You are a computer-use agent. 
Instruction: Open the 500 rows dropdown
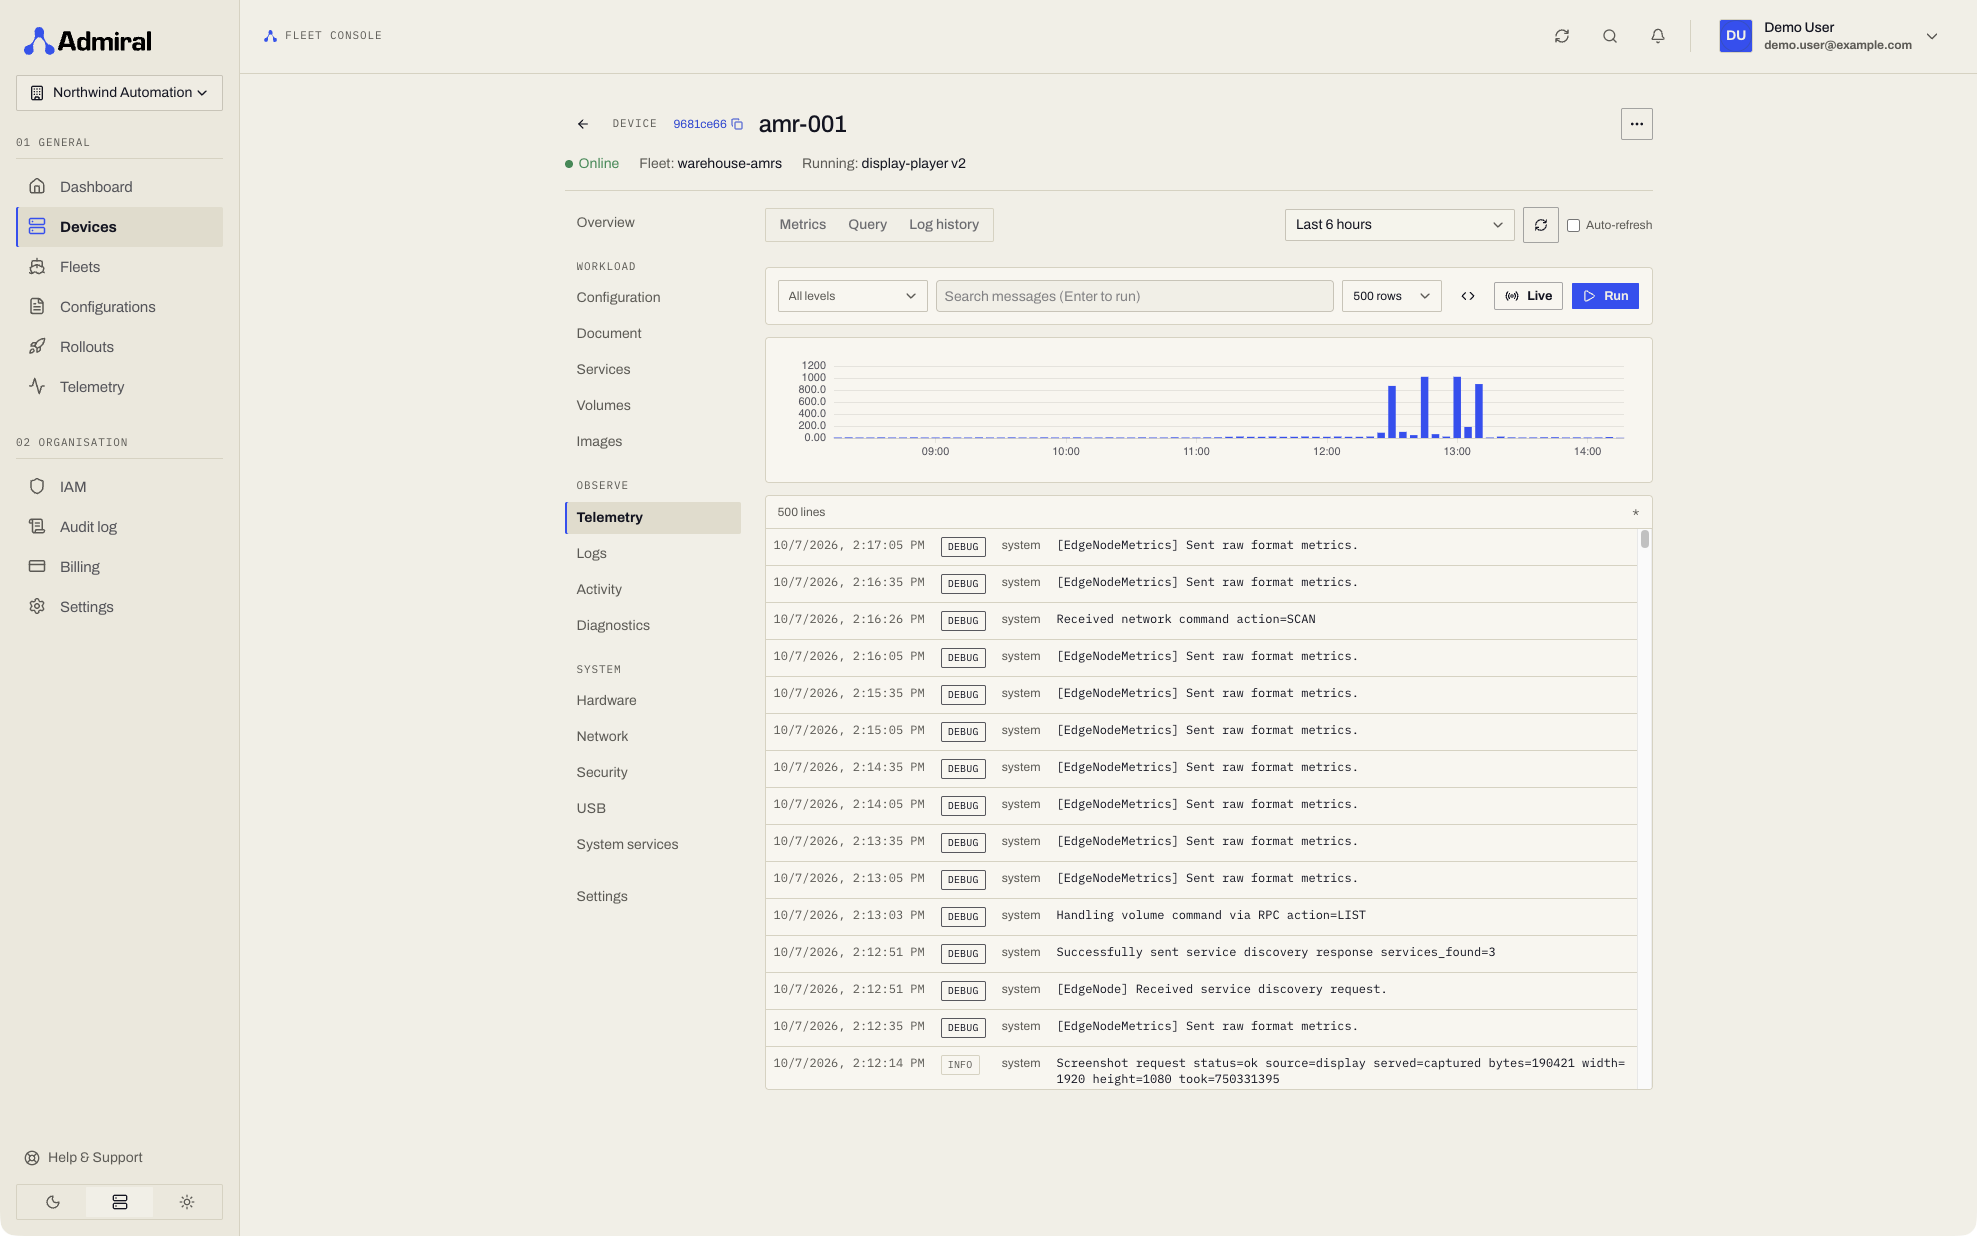pos(1391,296)
